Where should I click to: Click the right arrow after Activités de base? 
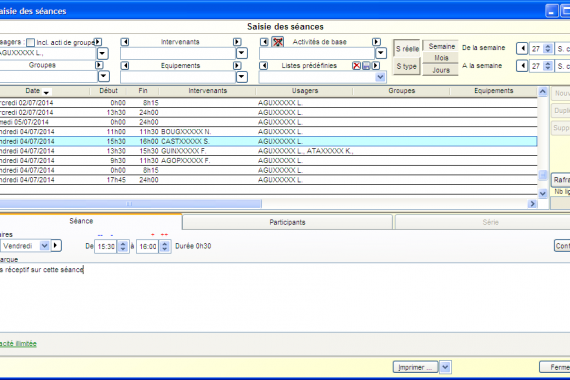(x=376, y=42)
